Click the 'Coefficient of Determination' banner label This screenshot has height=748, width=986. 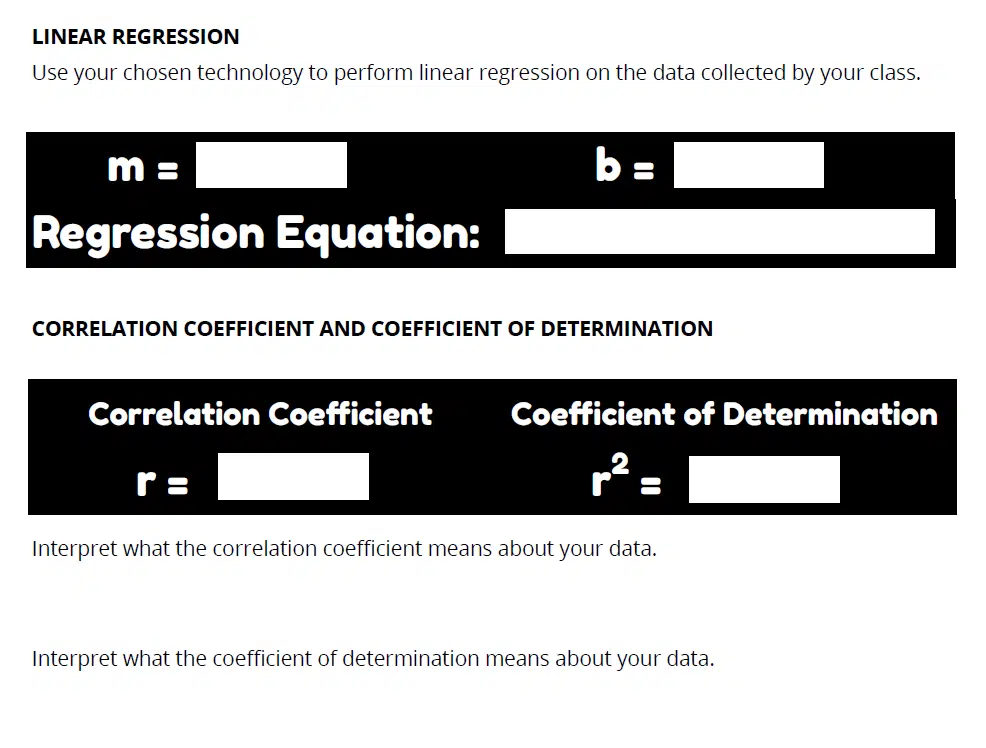[724, 414]
